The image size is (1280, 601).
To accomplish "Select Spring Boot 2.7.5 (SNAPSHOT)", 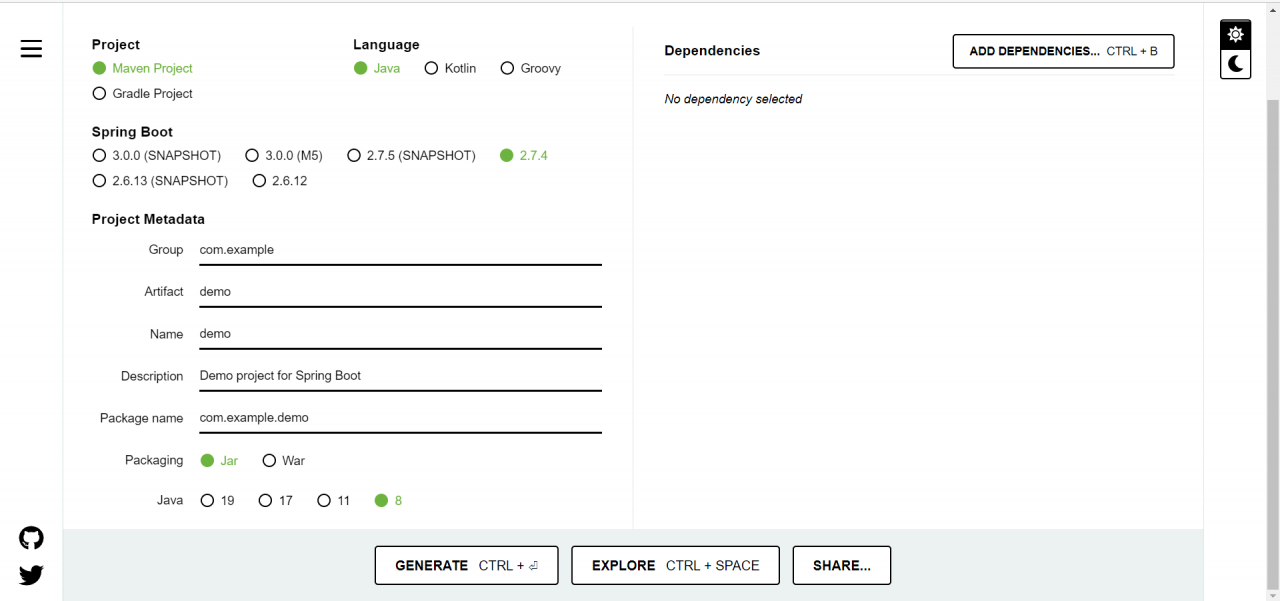I will click(411, 155).
